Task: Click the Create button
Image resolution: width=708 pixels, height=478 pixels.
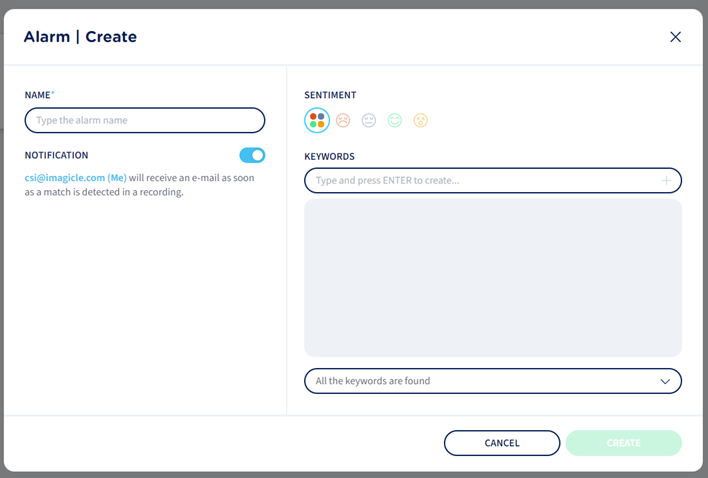Action: pyautogui.click(x=623, y=443)
